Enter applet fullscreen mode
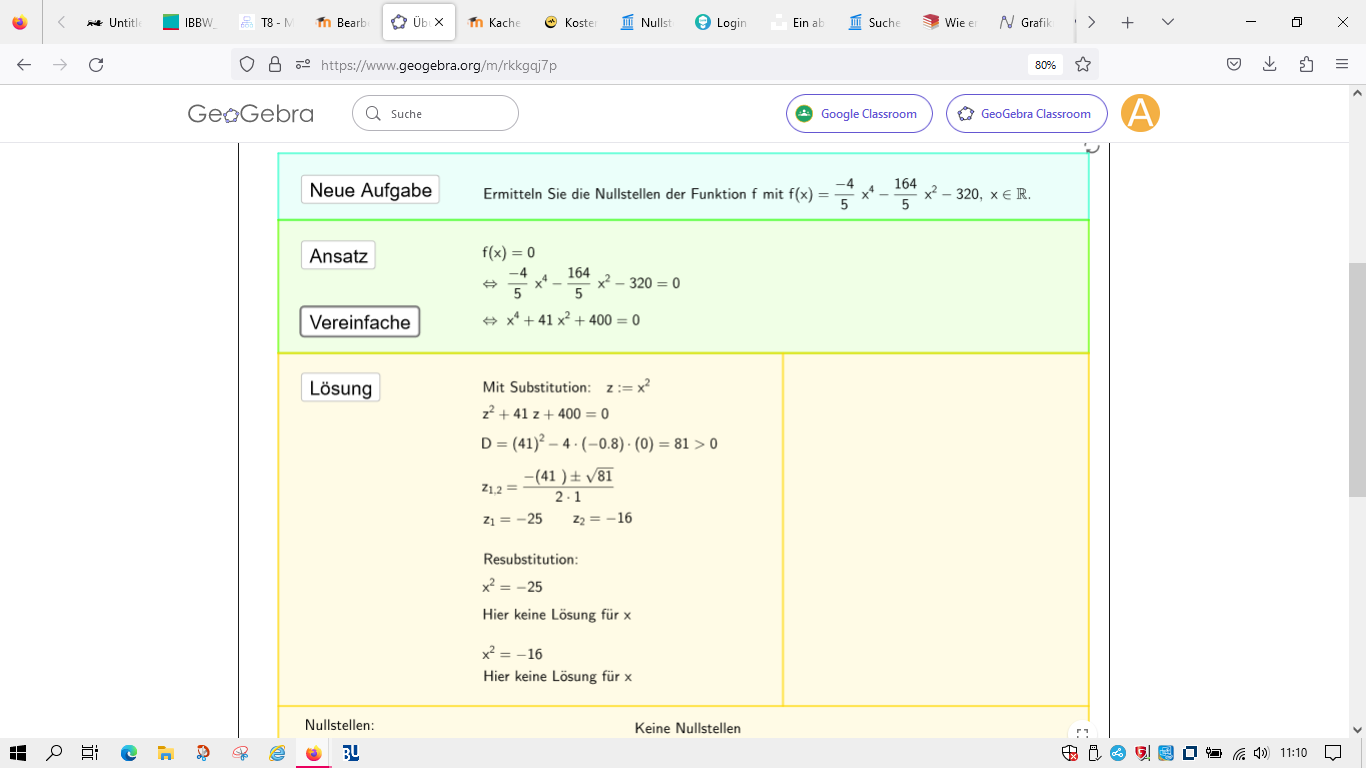 tap(1082, 733)
